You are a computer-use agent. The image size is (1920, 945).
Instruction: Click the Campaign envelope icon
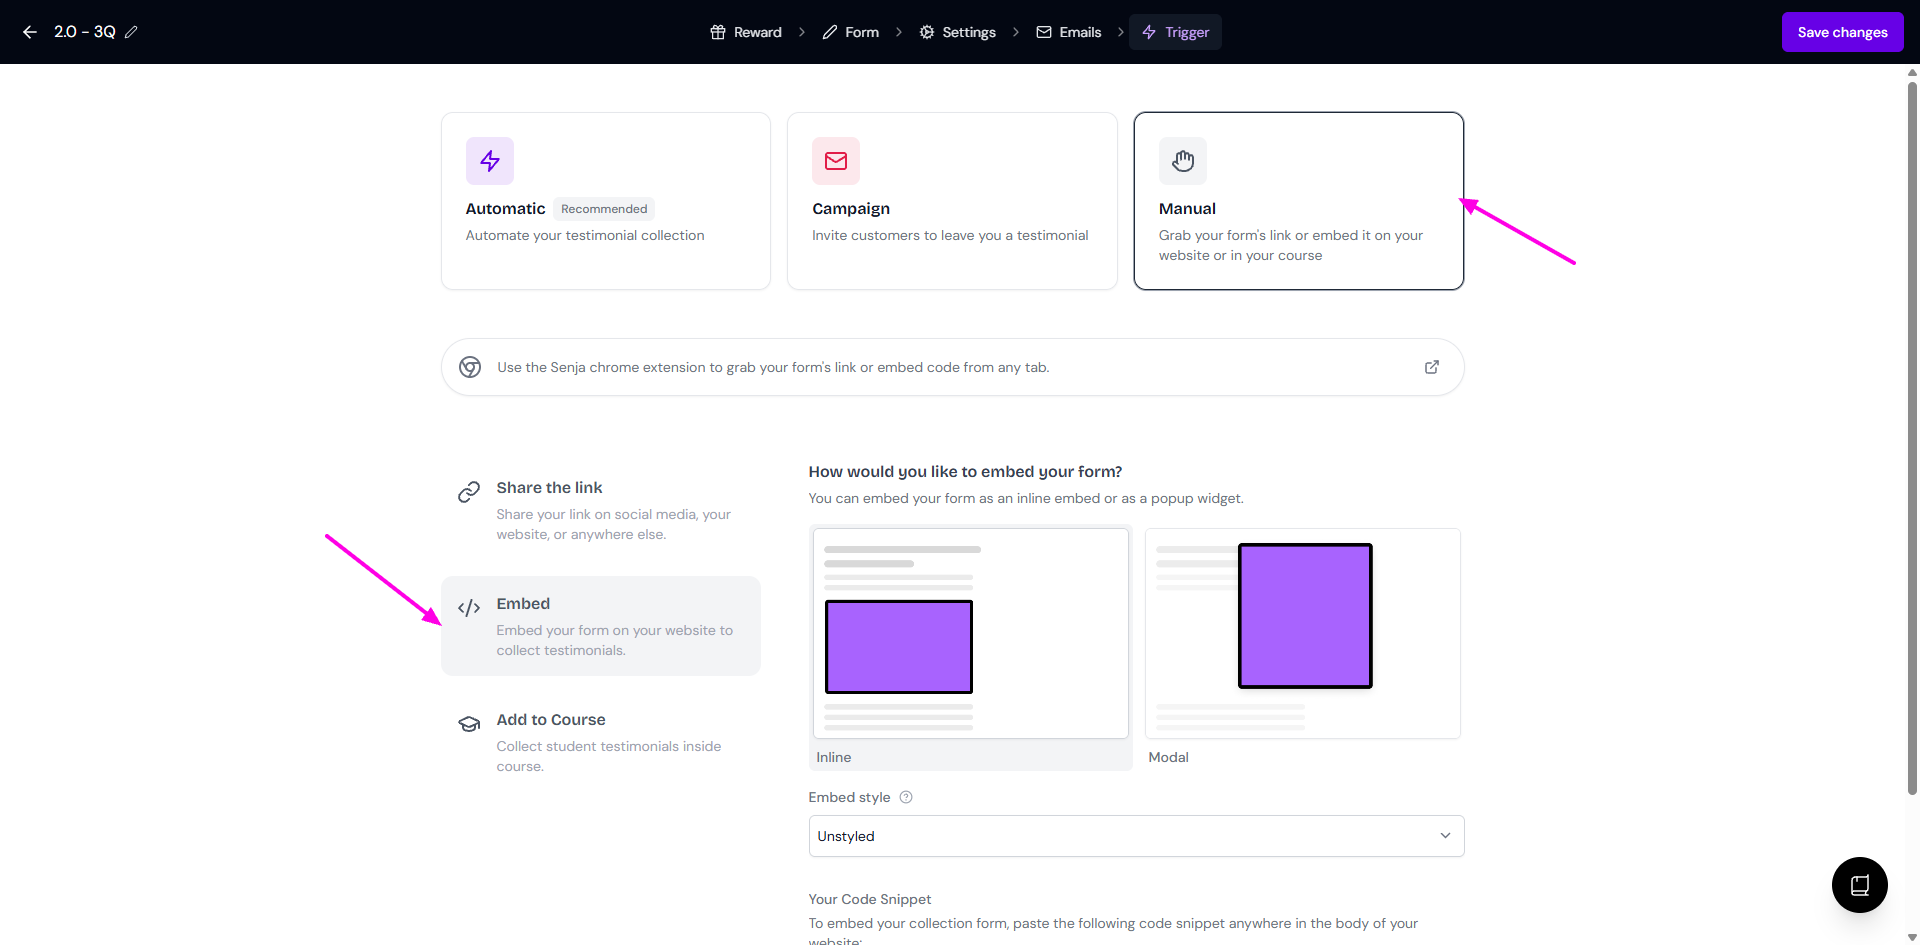pyautogui.click(x=835, y=161)
